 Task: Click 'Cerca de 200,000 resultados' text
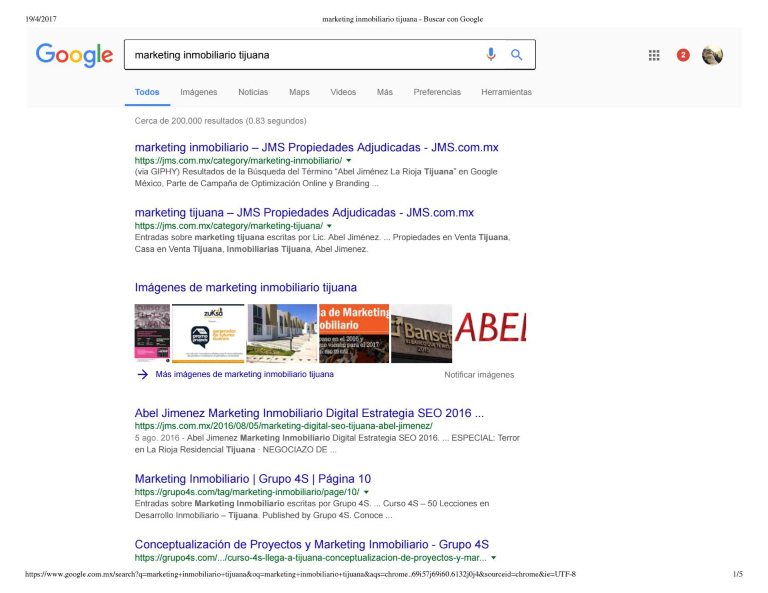tap(220, 121)
